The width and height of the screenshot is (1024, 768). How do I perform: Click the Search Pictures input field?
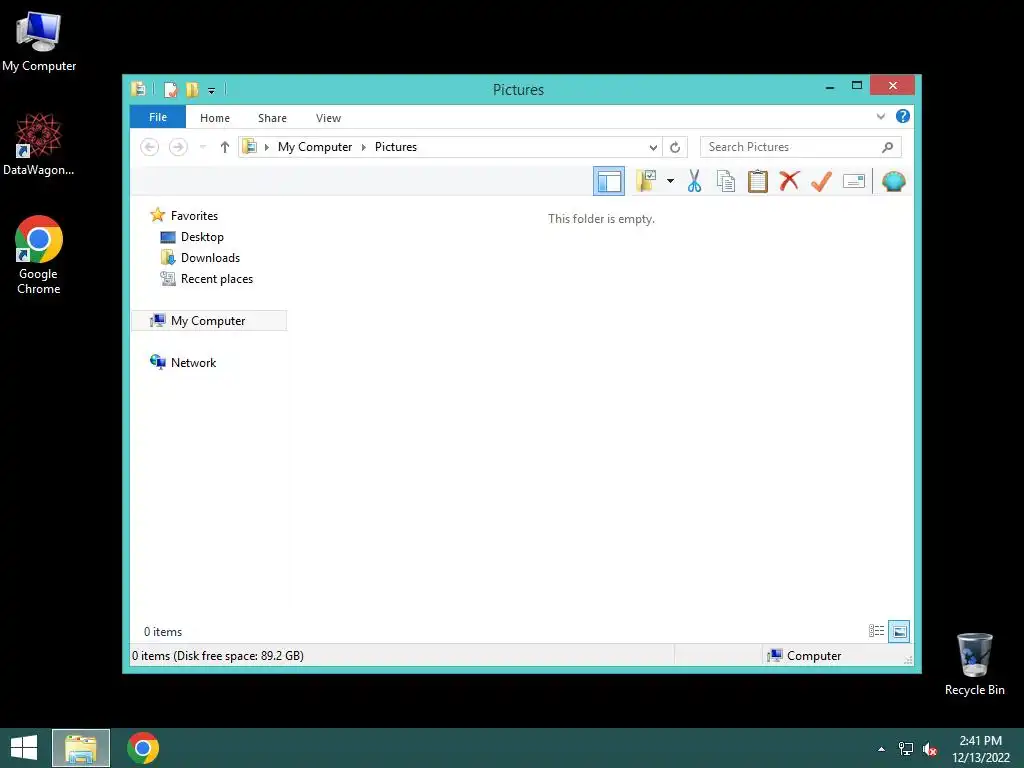800,147
